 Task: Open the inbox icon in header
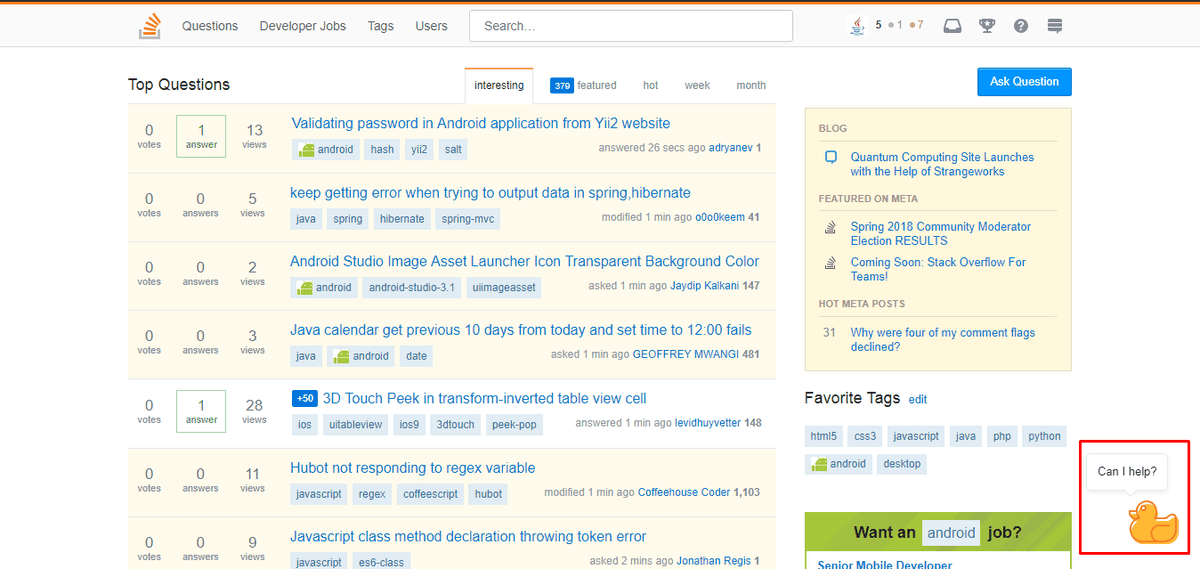952,26
